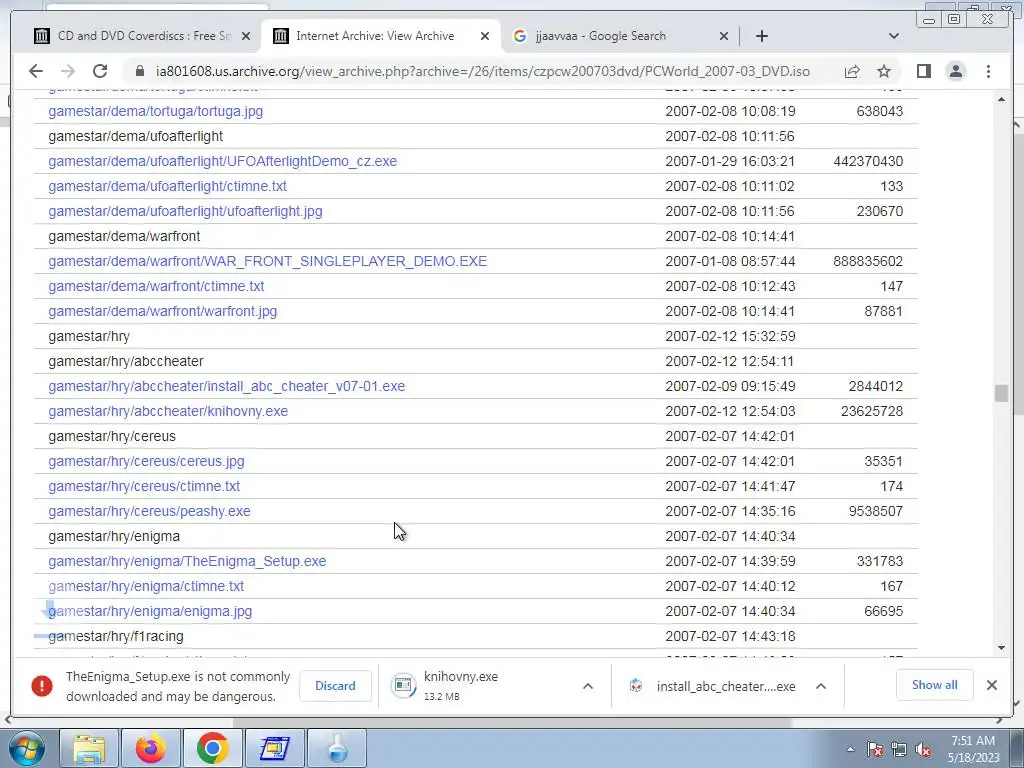Screen dimensions: 1024x768
Task: Close the Internet Archive View Archive tab
Action: pos(485,37)
